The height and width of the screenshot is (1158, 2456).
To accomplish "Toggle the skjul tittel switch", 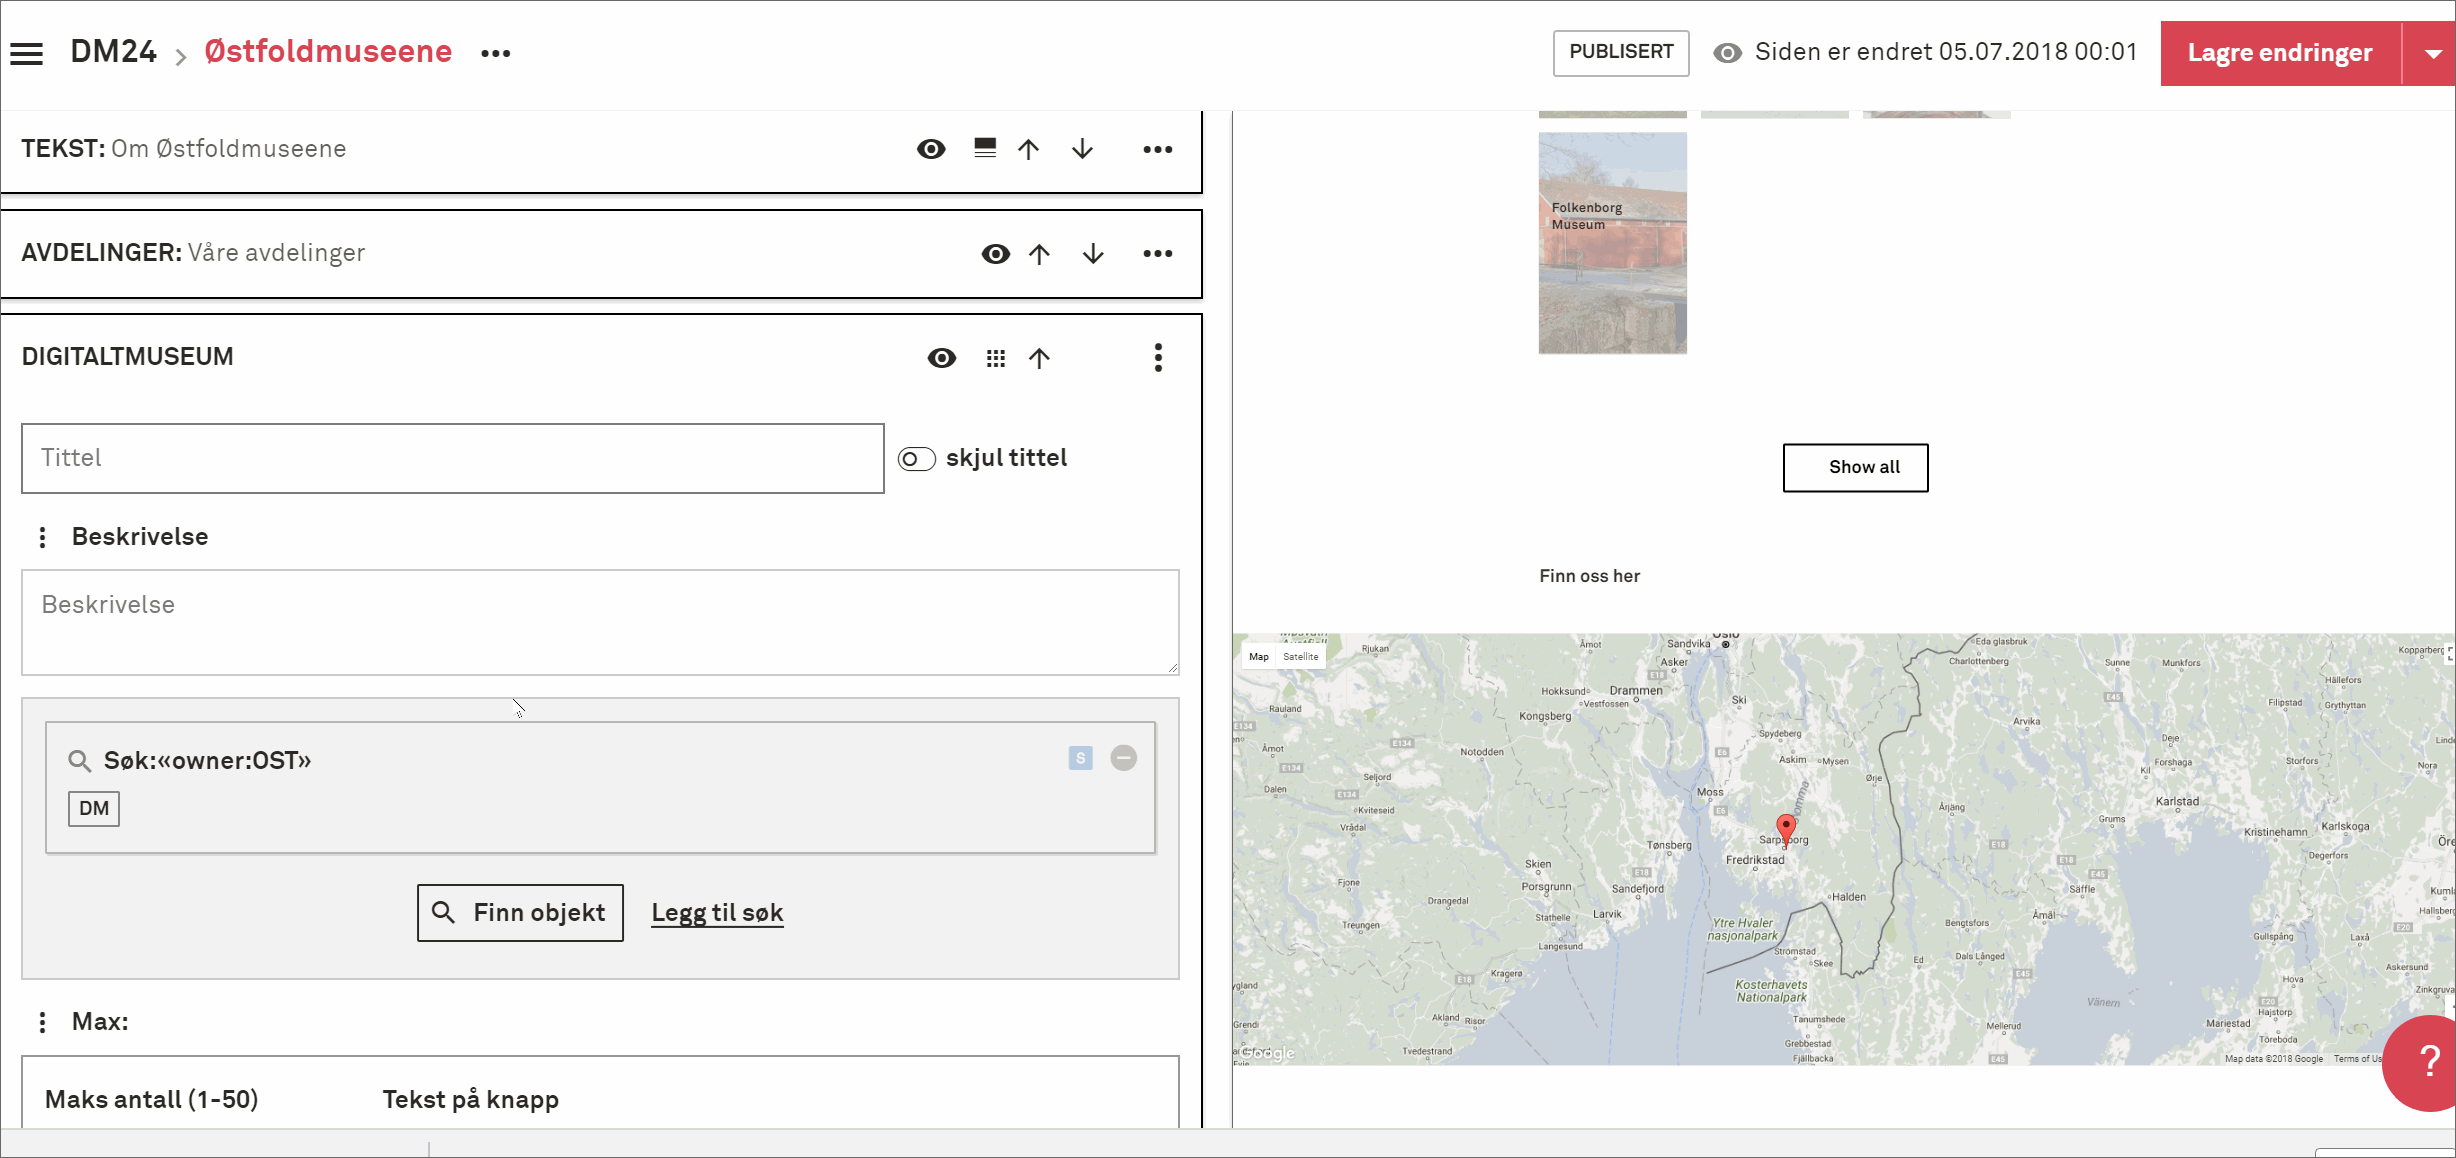I will click(x=916, y=459).
